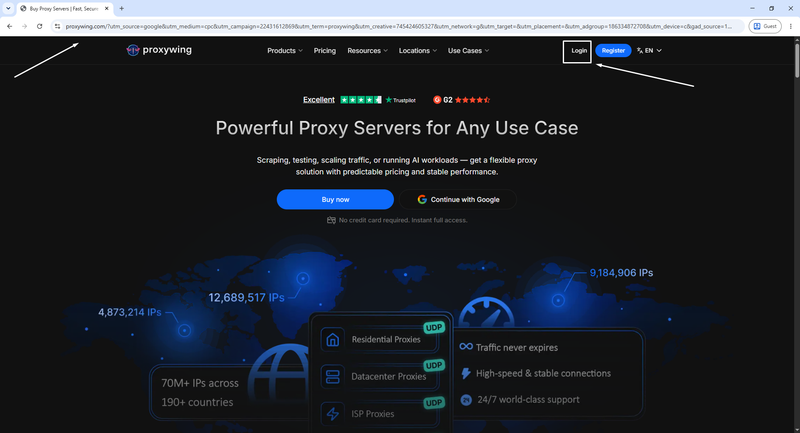Click the Trustpilot logo text

point(401,100)
